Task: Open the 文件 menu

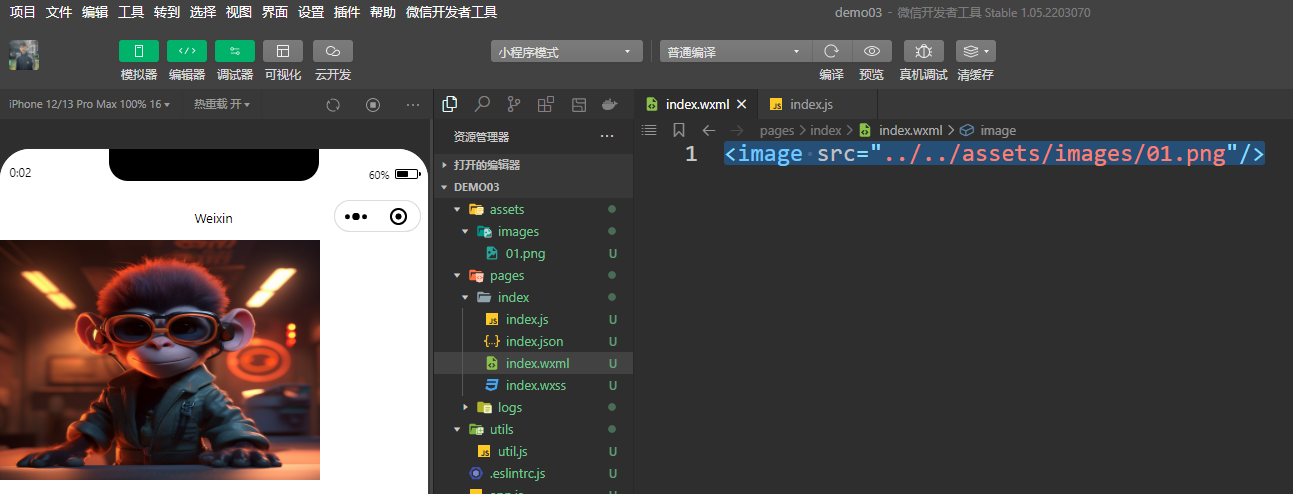Action: point(59,12)
